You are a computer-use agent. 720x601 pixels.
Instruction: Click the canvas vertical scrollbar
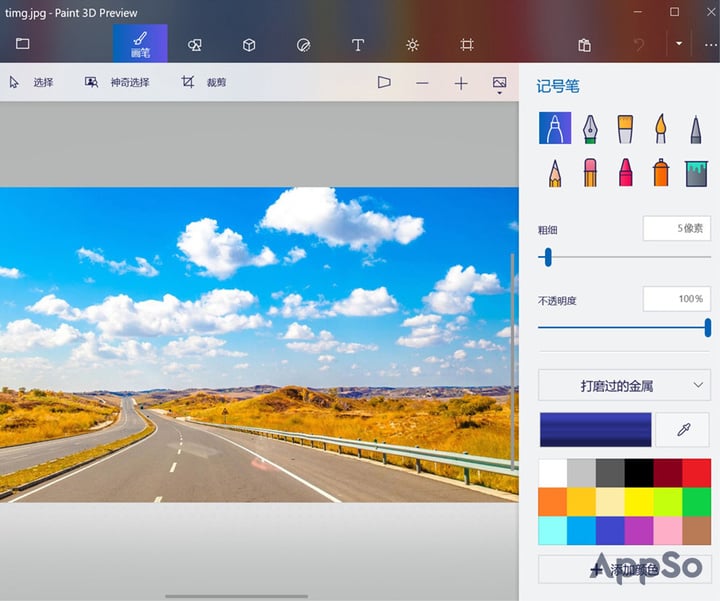pyautogui.click(x=512, y=361)
